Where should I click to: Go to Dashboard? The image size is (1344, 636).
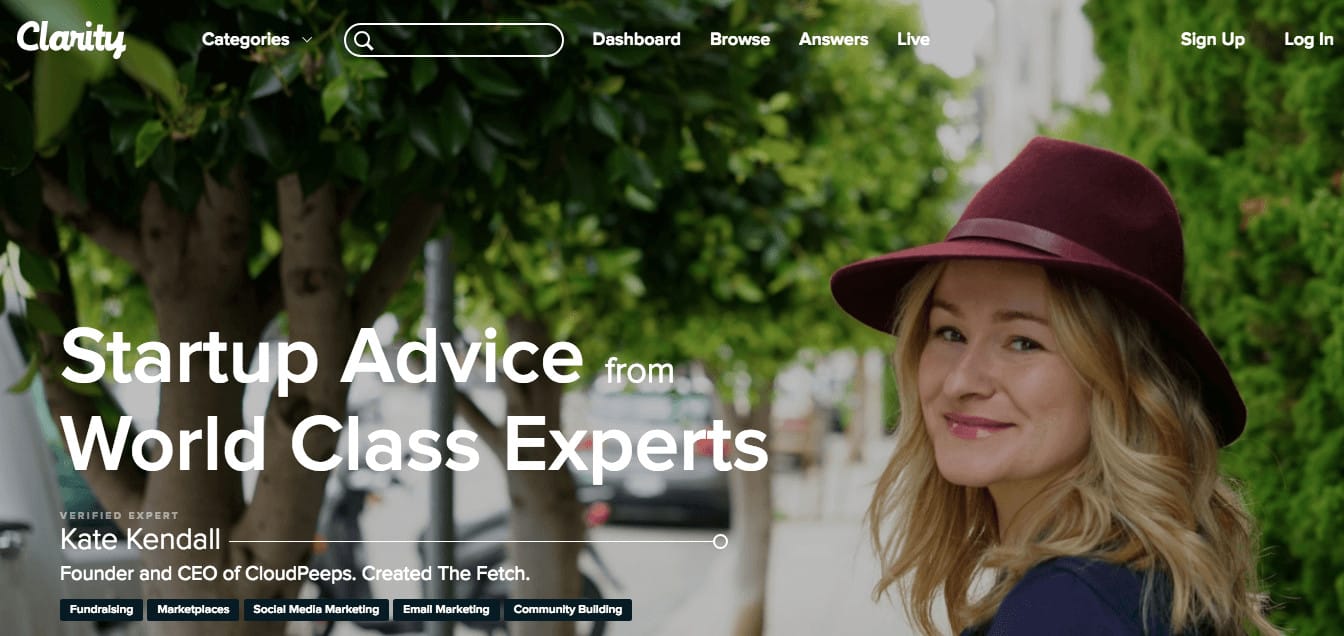tap(636, 40)
